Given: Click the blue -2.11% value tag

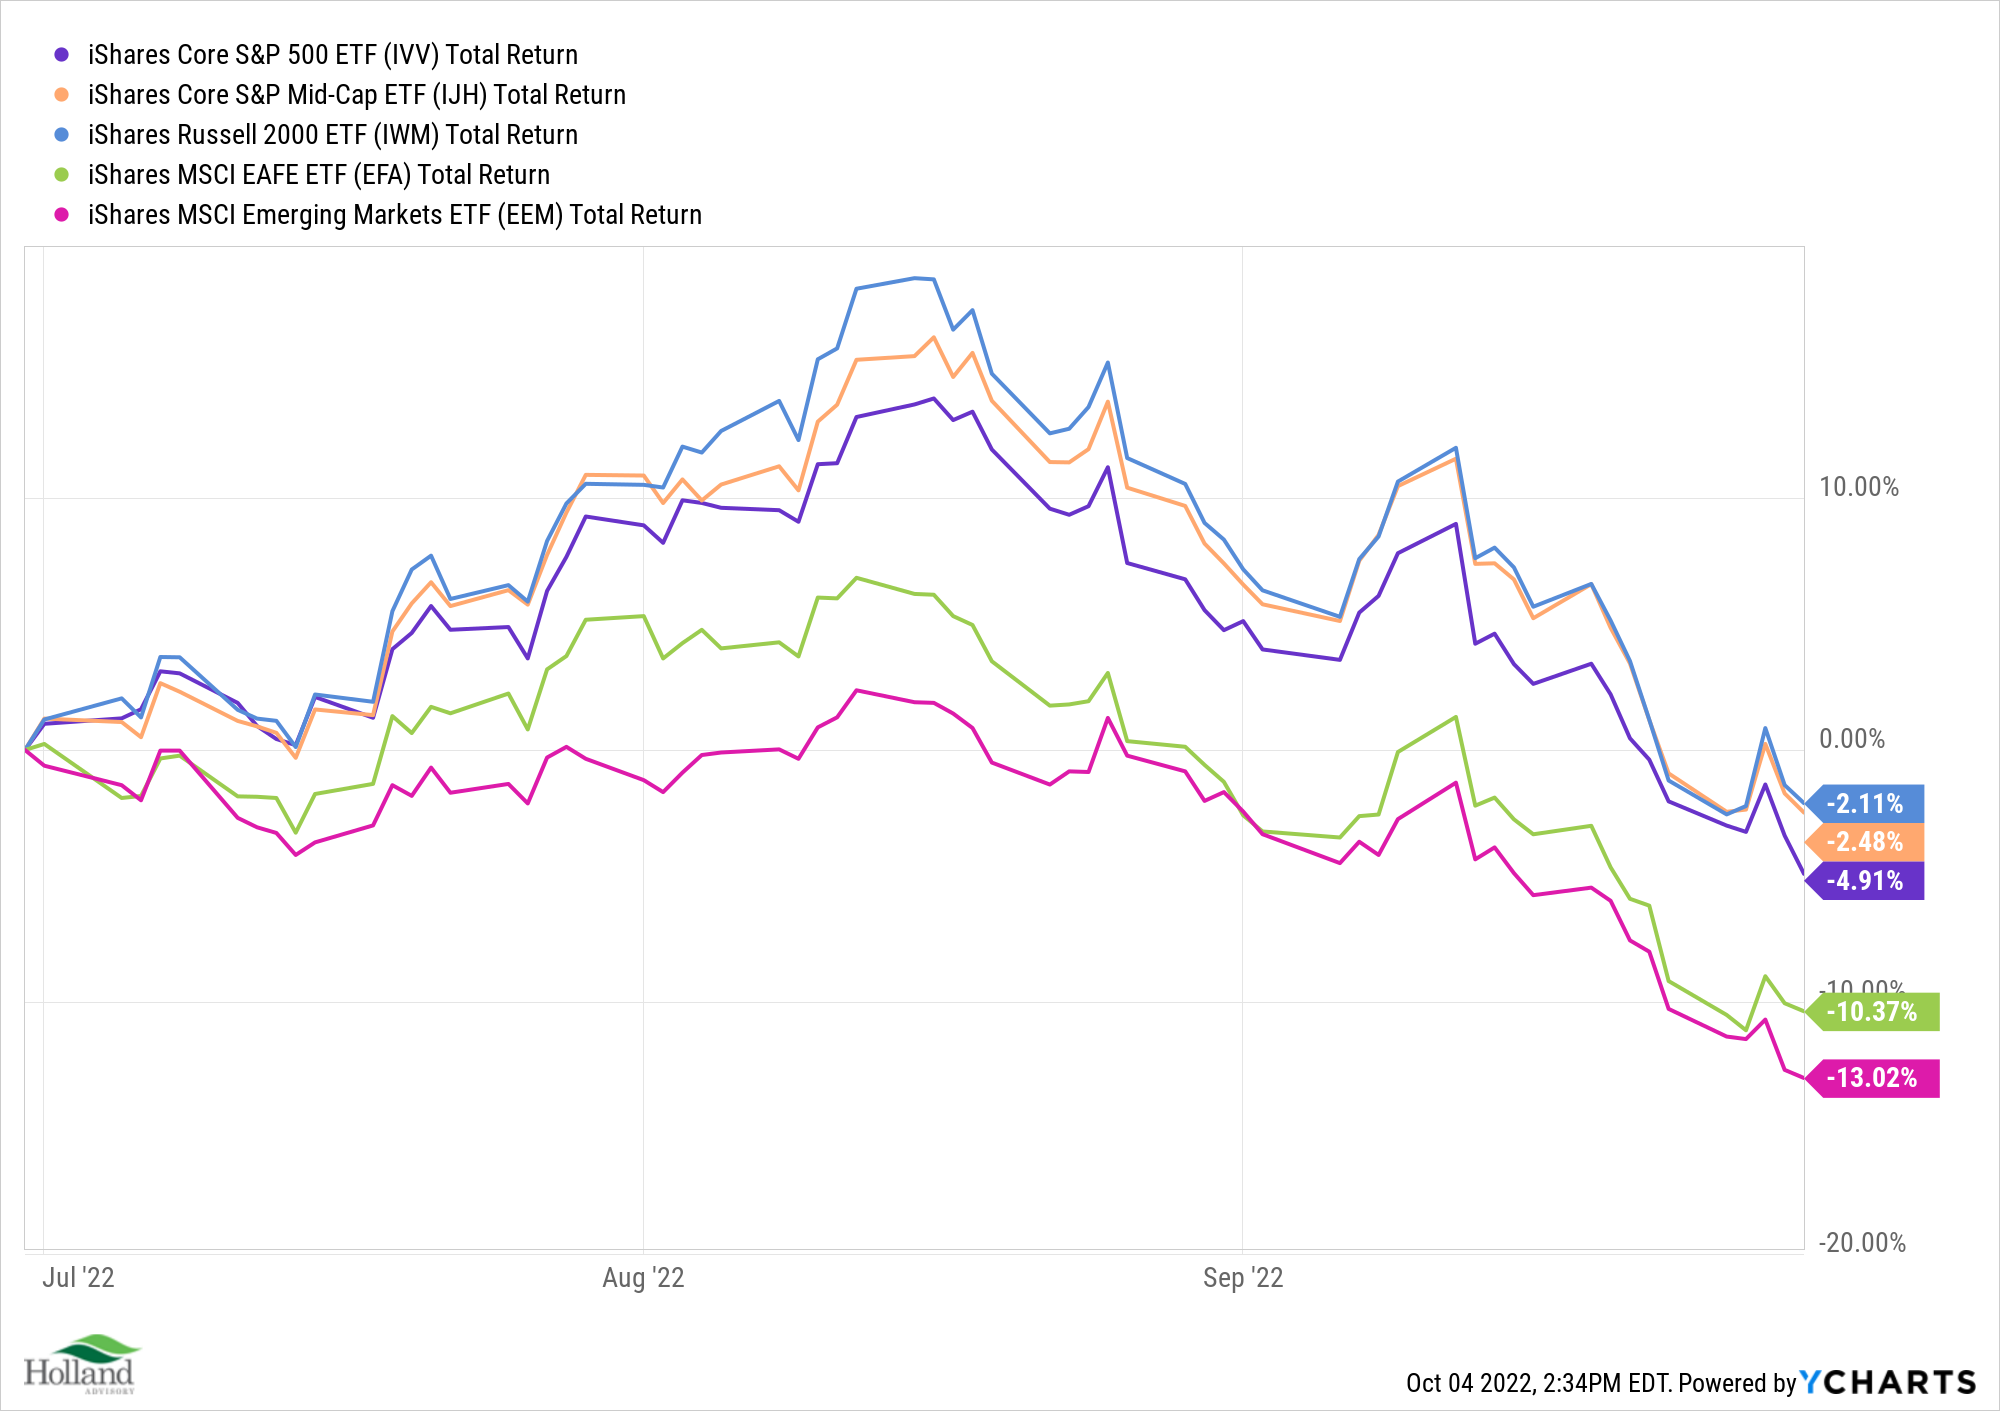Looking at the screenshot, I should click(x=1866, y=804).
